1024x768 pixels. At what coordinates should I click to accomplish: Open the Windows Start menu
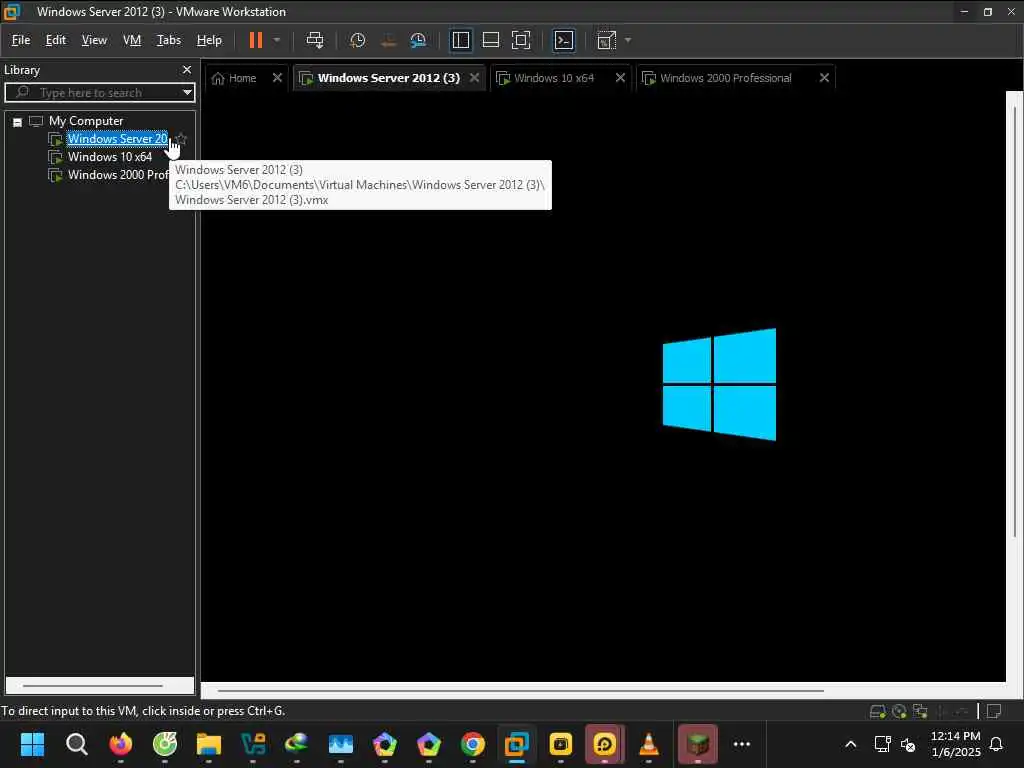point(33,744)
